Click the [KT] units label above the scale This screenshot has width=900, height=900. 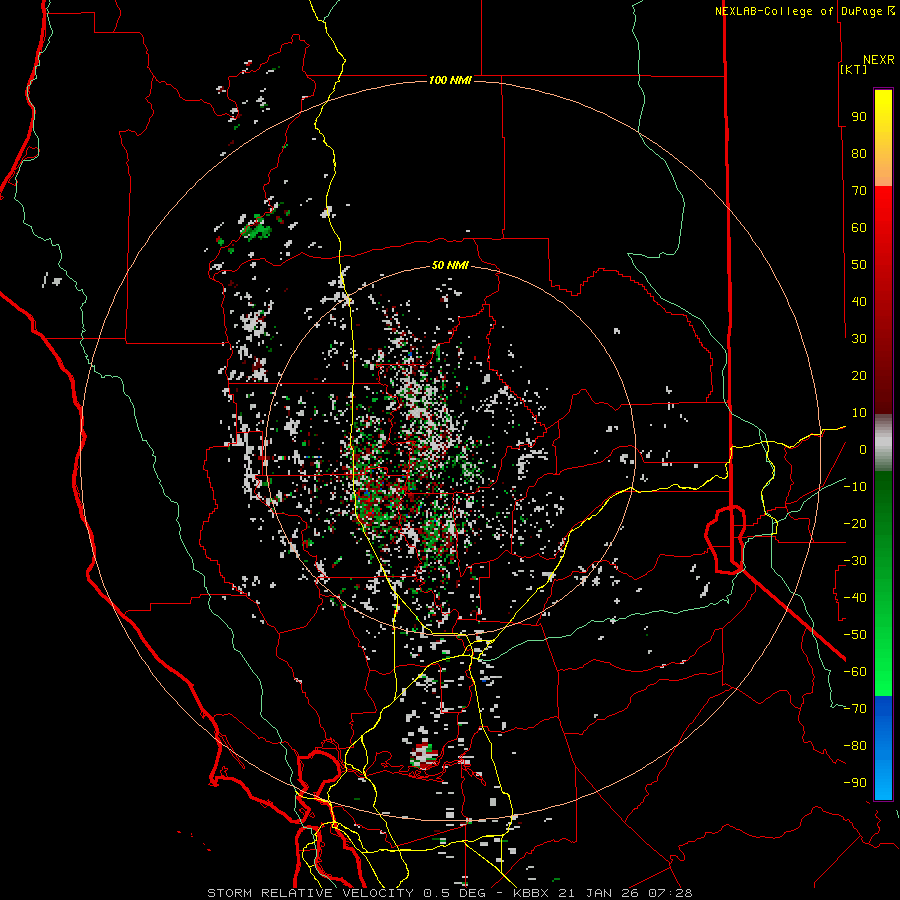pos(854,69)
